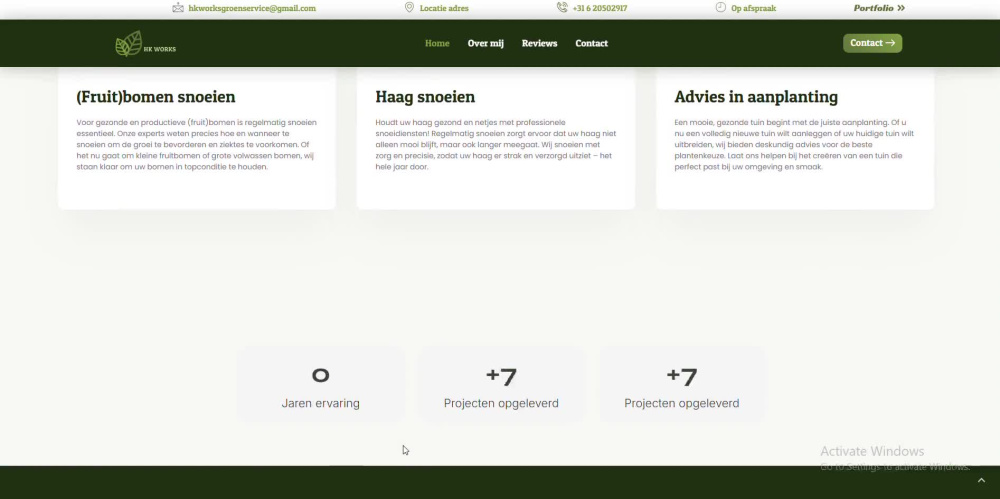Image resolution: width=1000 pixels, height=499 pixels.
Task: Click the green Contact arrow button
Action: coord(872,43)
